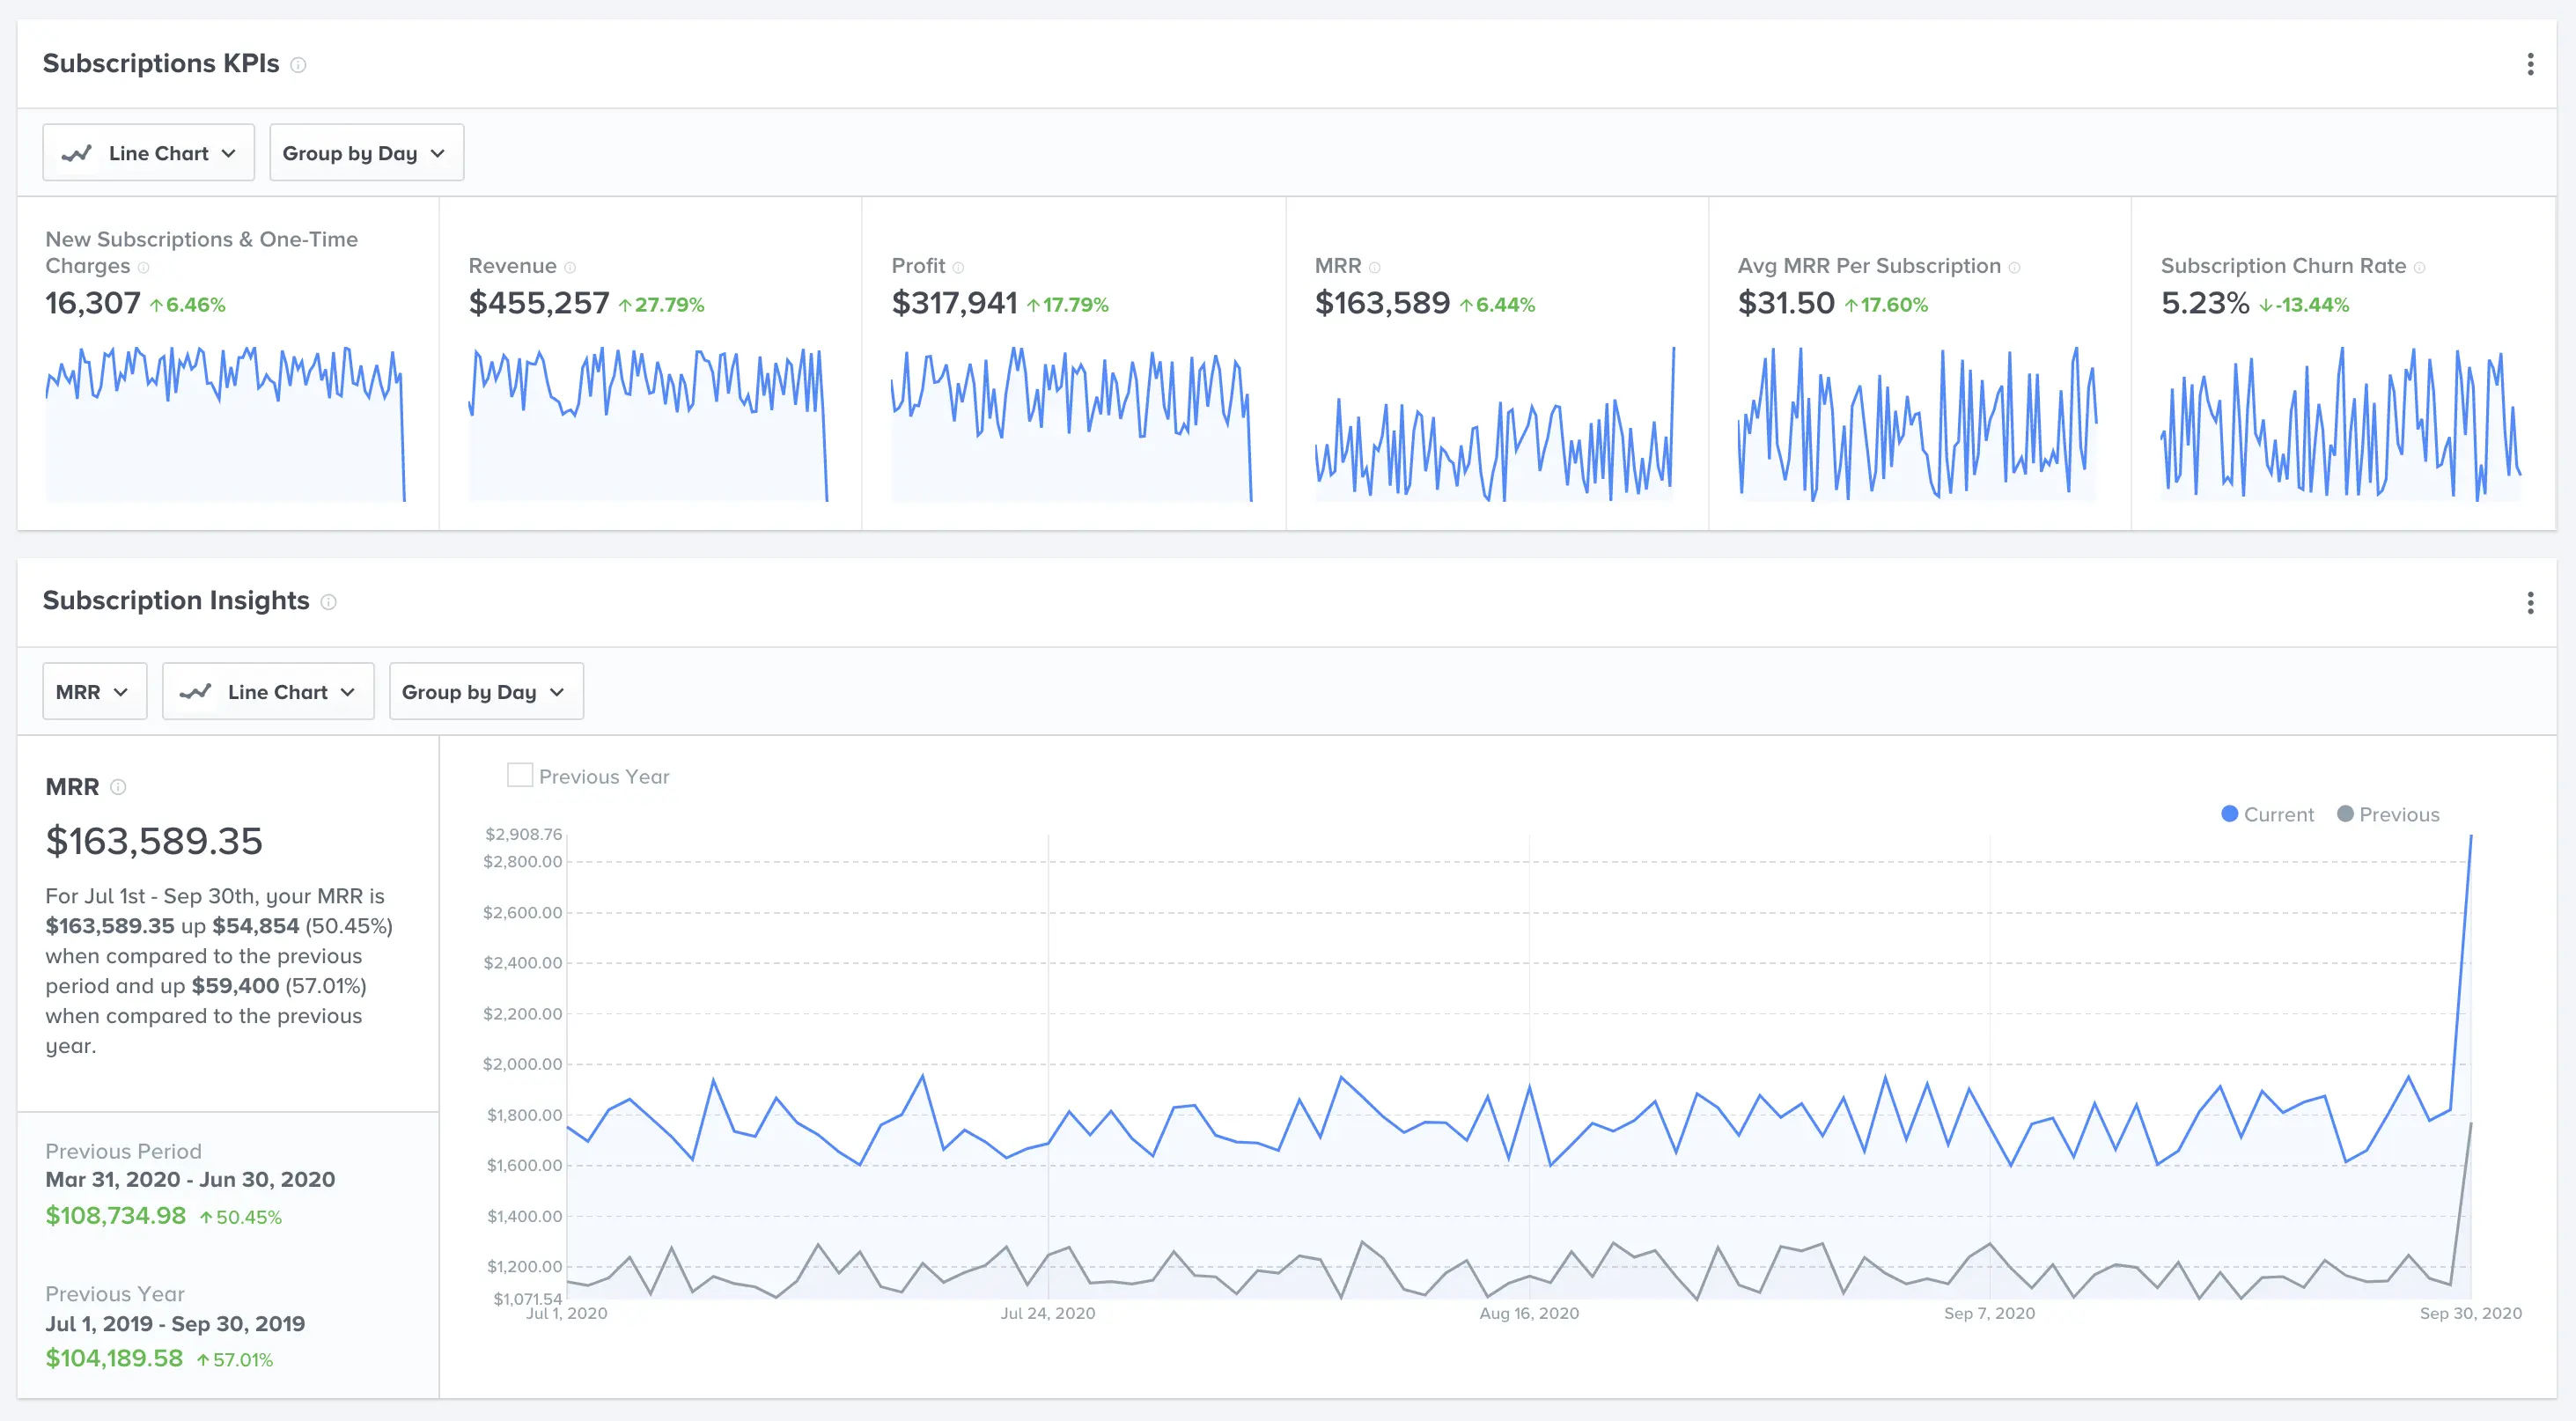This screenshot has height=1421, width=2576.
Task: Open the kebab menu for Subscriptions KPIs
Action: tap(2531, 64)
